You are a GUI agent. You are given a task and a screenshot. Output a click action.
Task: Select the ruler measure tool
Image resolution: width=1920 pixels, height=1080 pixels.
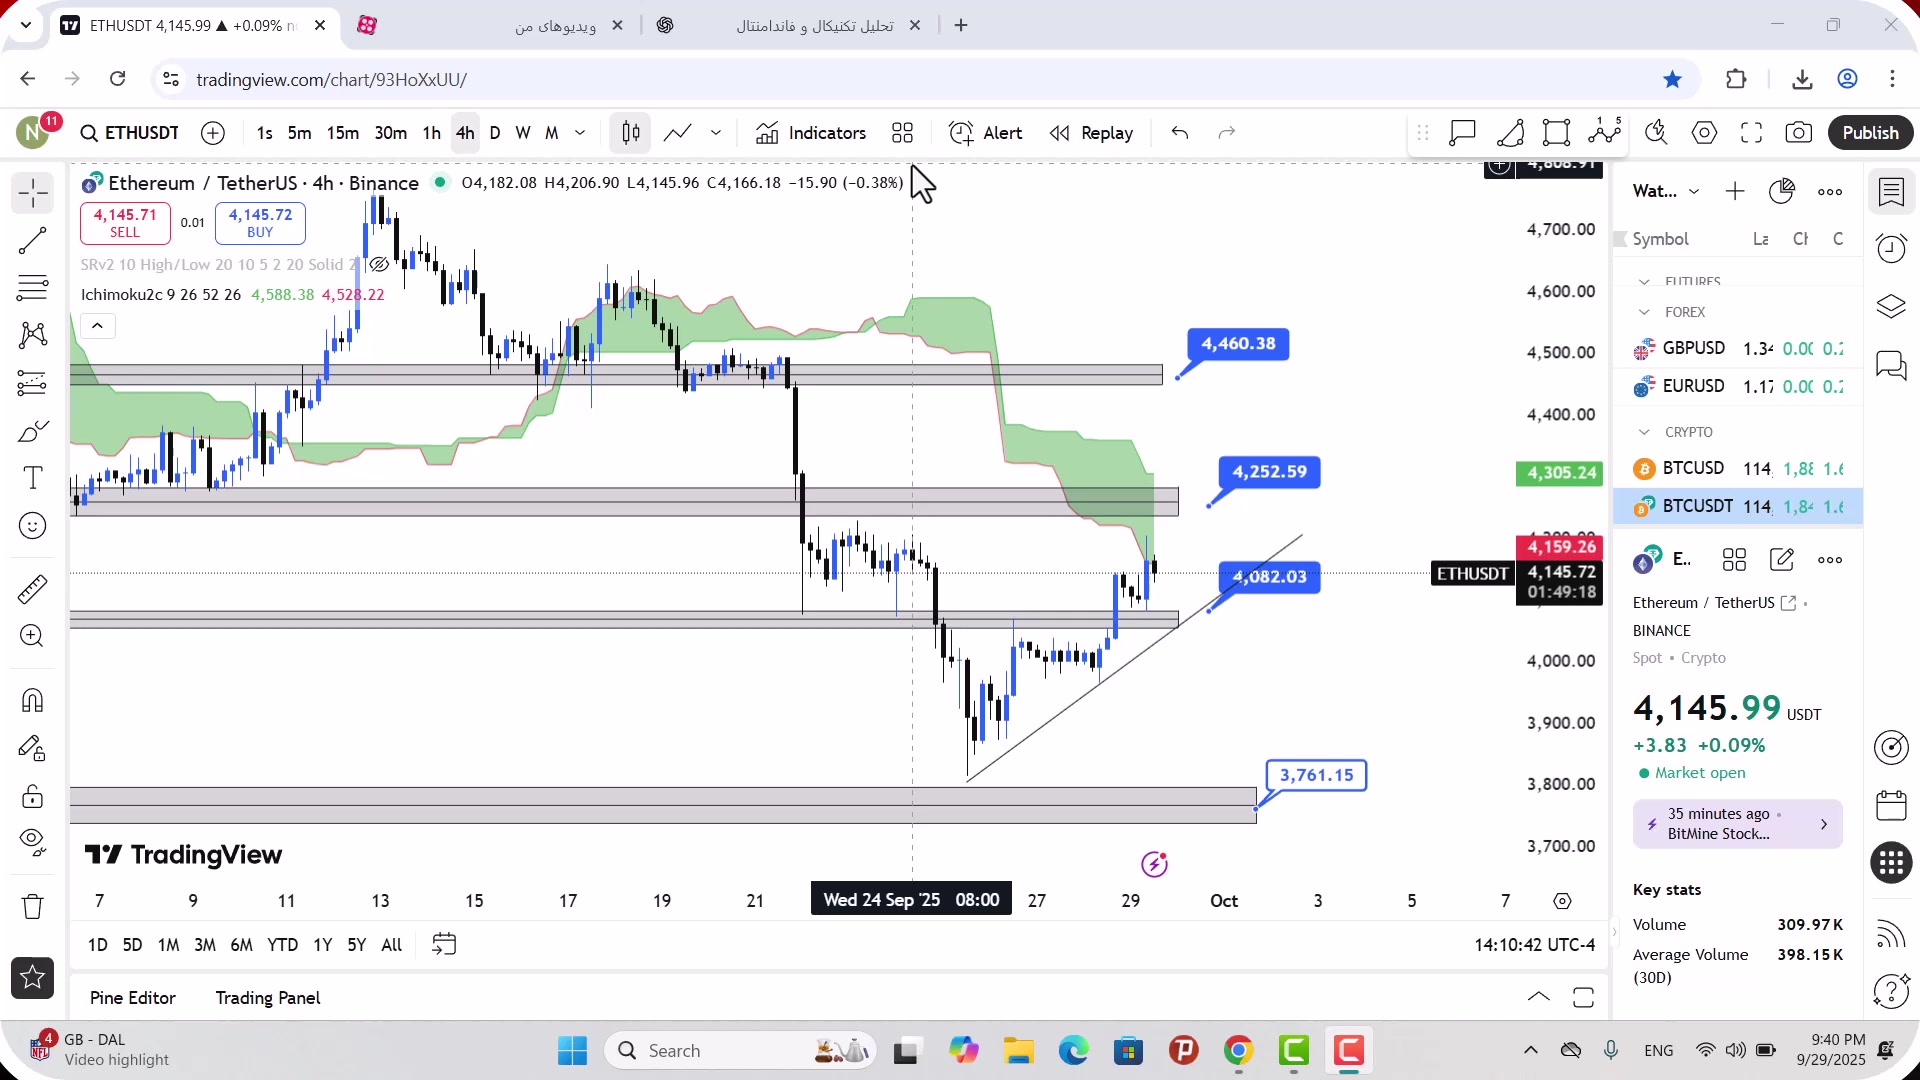coord(33,589)
